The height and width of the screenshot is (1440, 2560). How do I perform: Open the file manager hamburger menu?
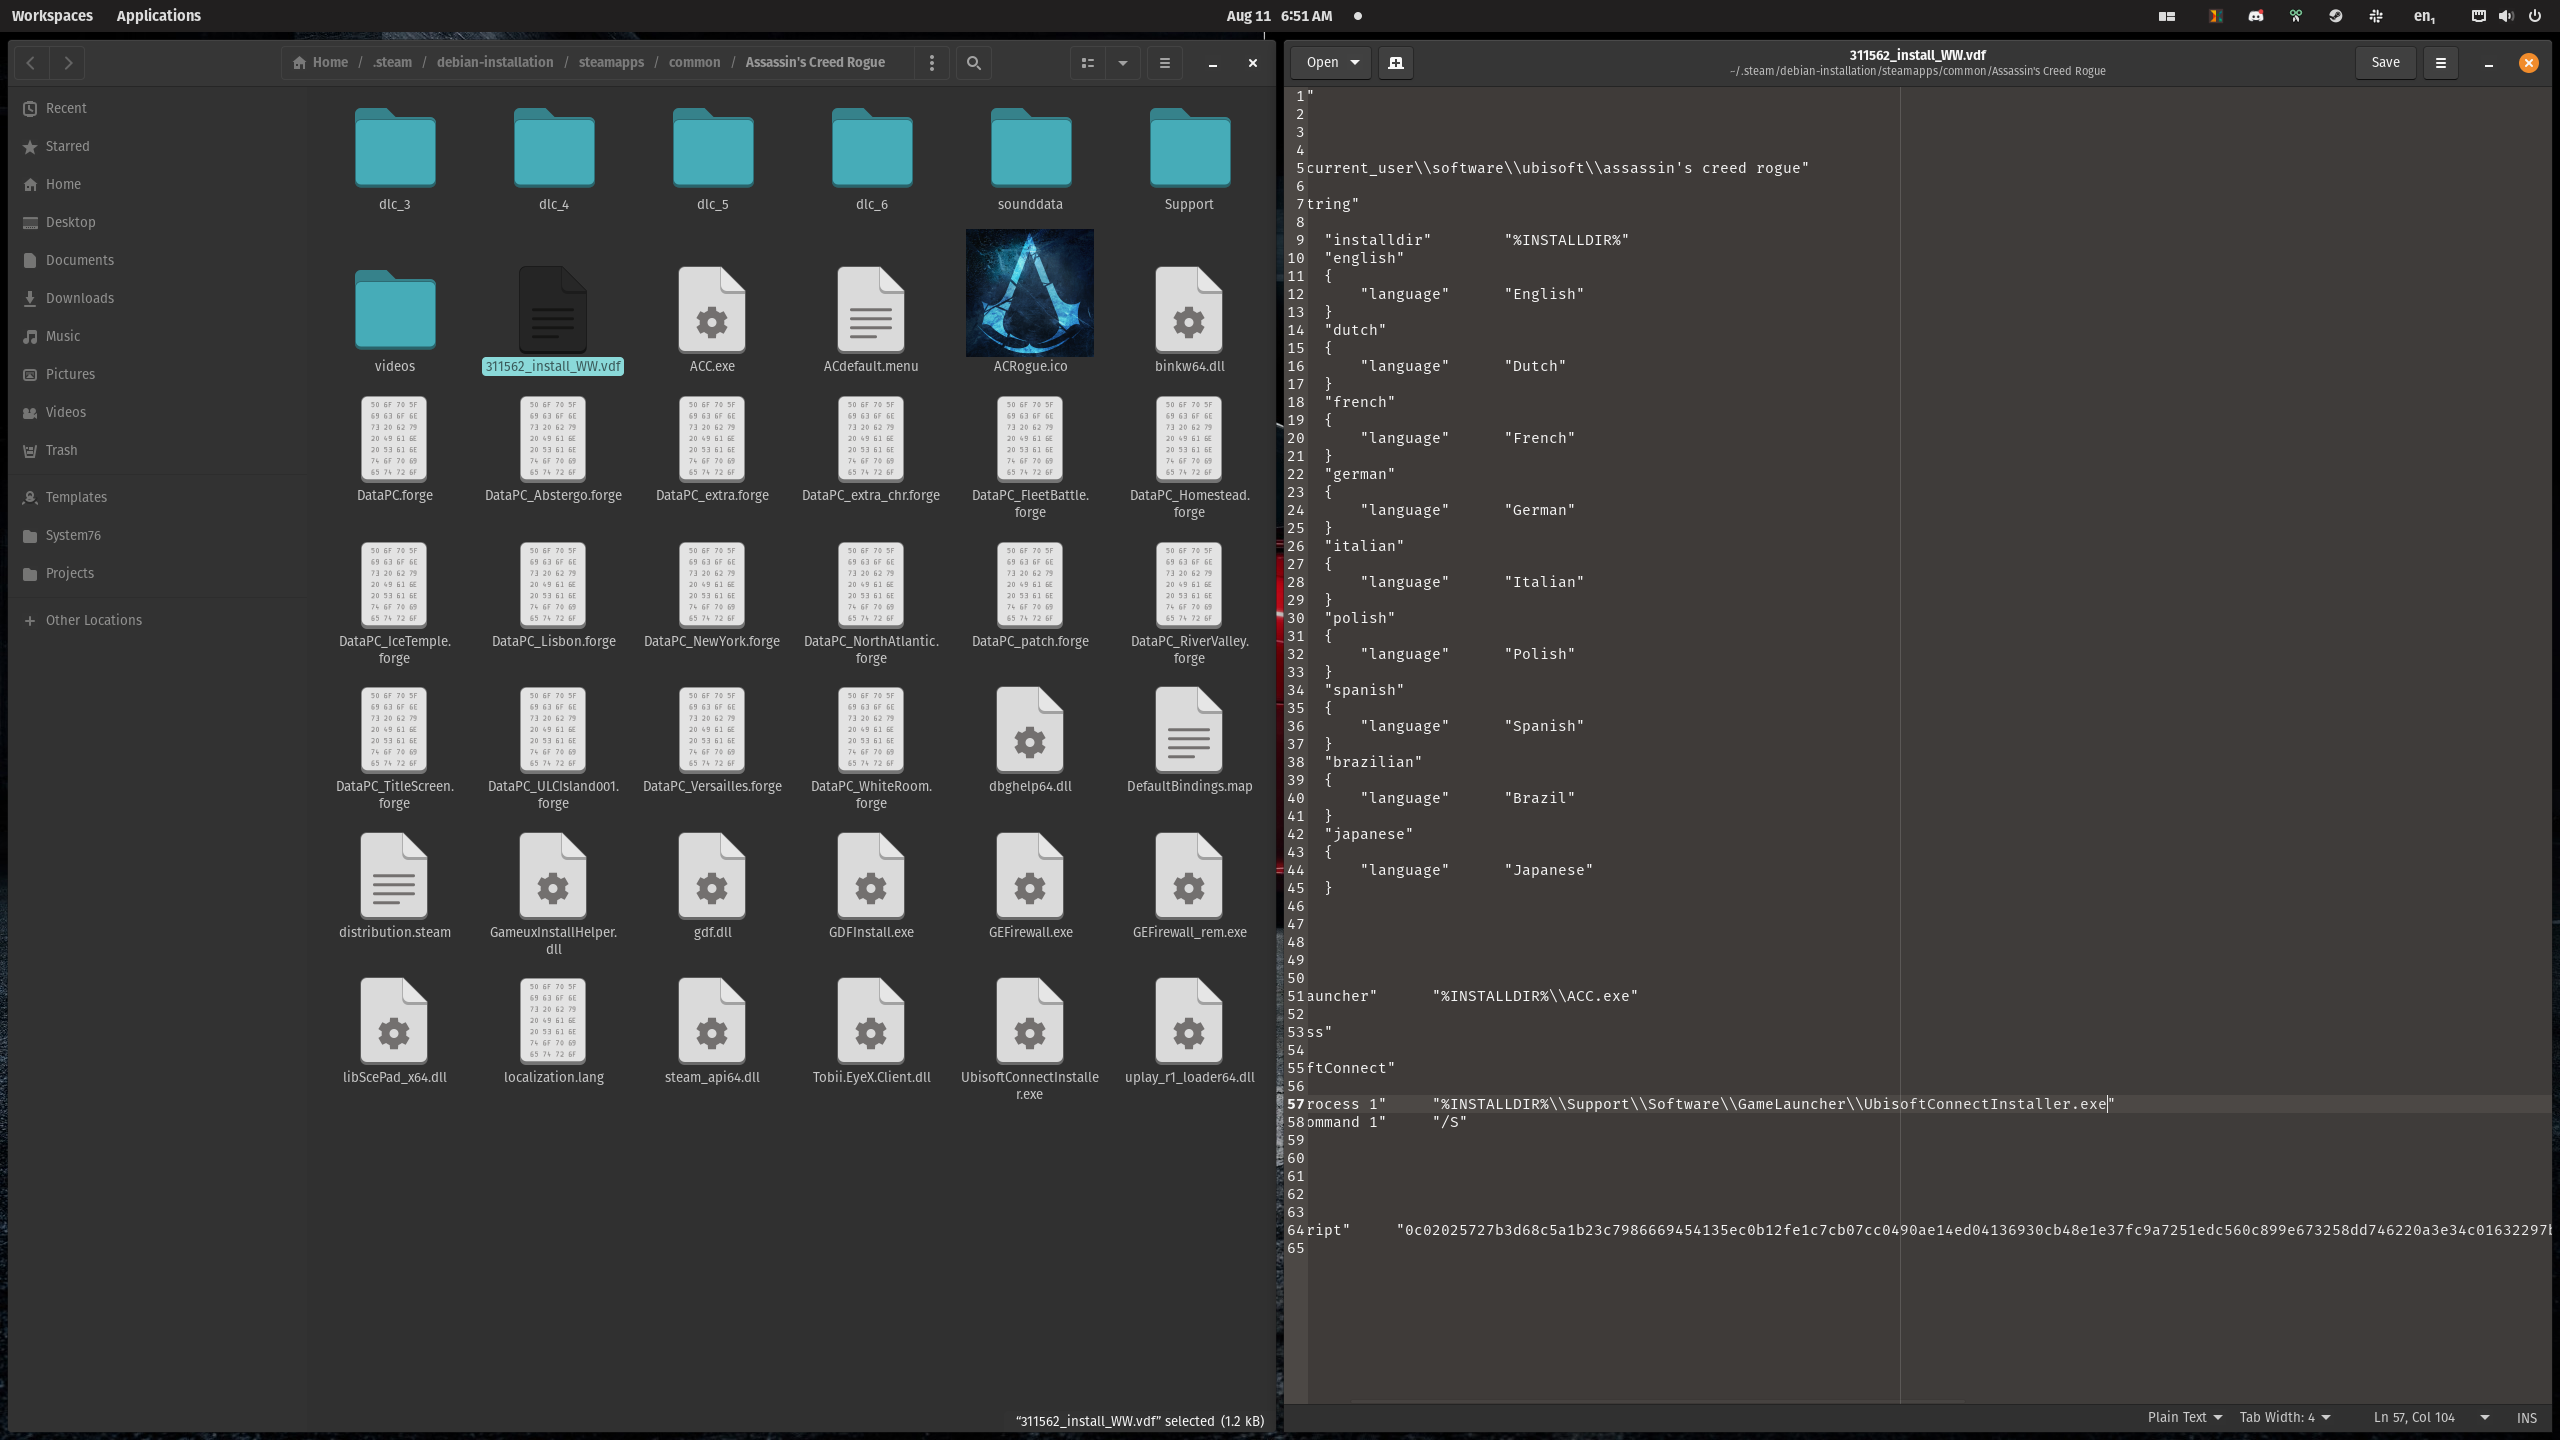(x=1163, y=62)
